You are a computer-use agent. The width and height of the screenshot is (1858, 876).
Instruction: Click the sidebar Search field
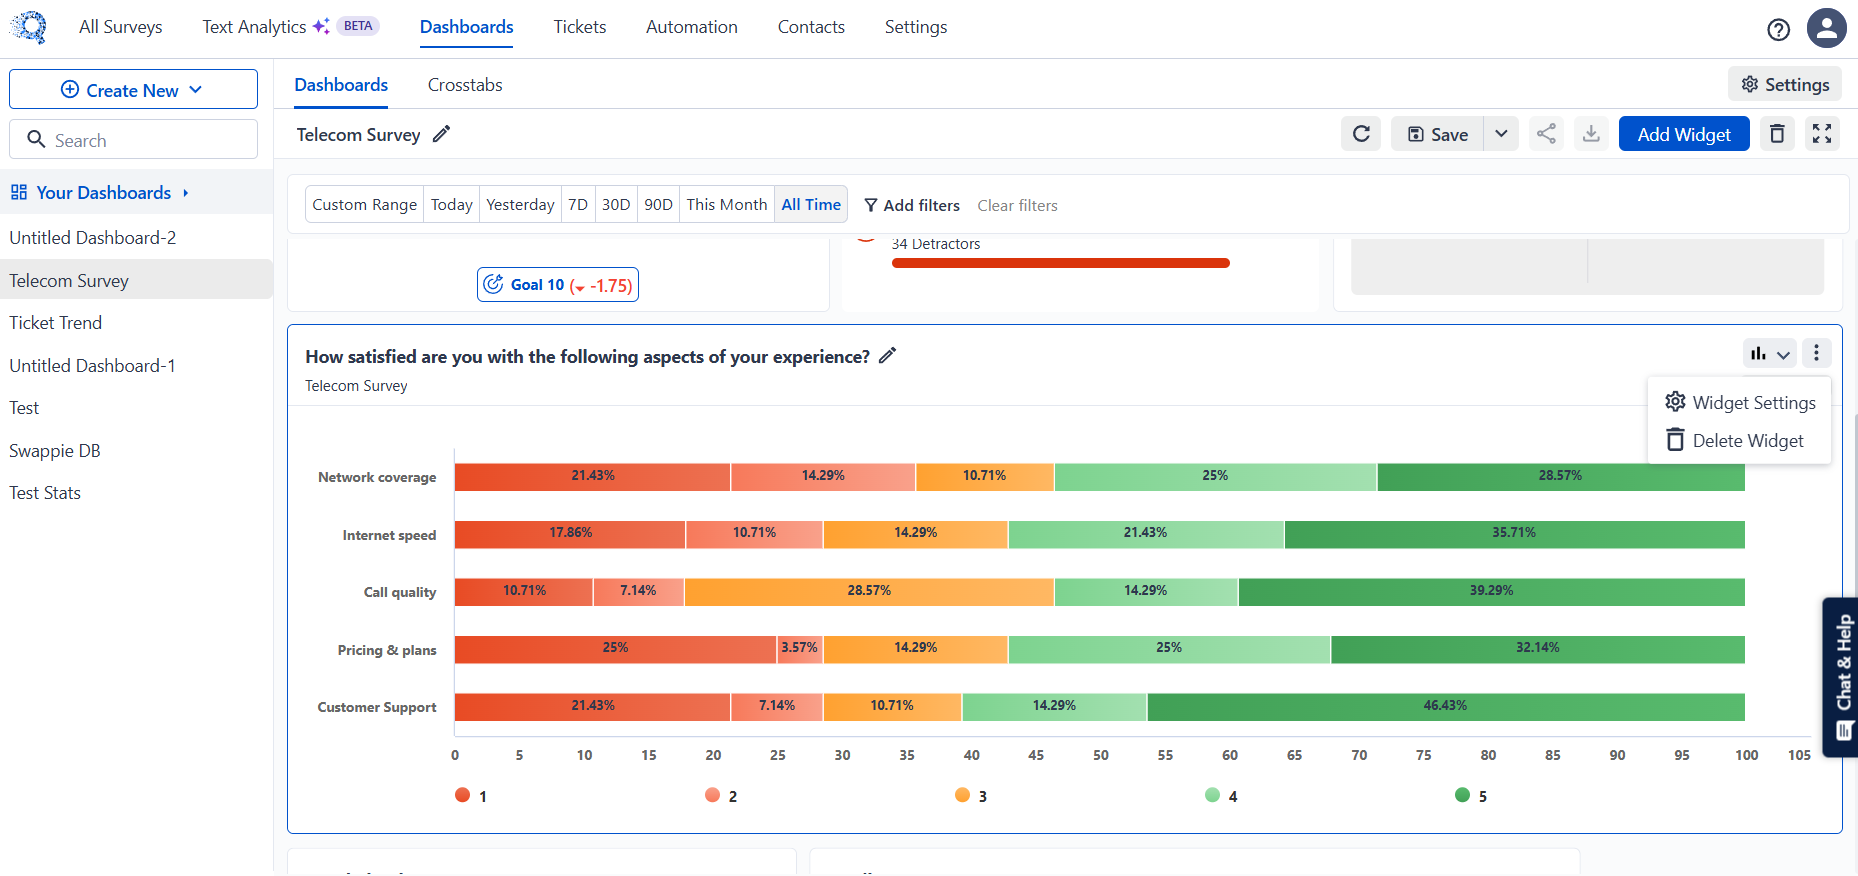click(x=133, y=140)
